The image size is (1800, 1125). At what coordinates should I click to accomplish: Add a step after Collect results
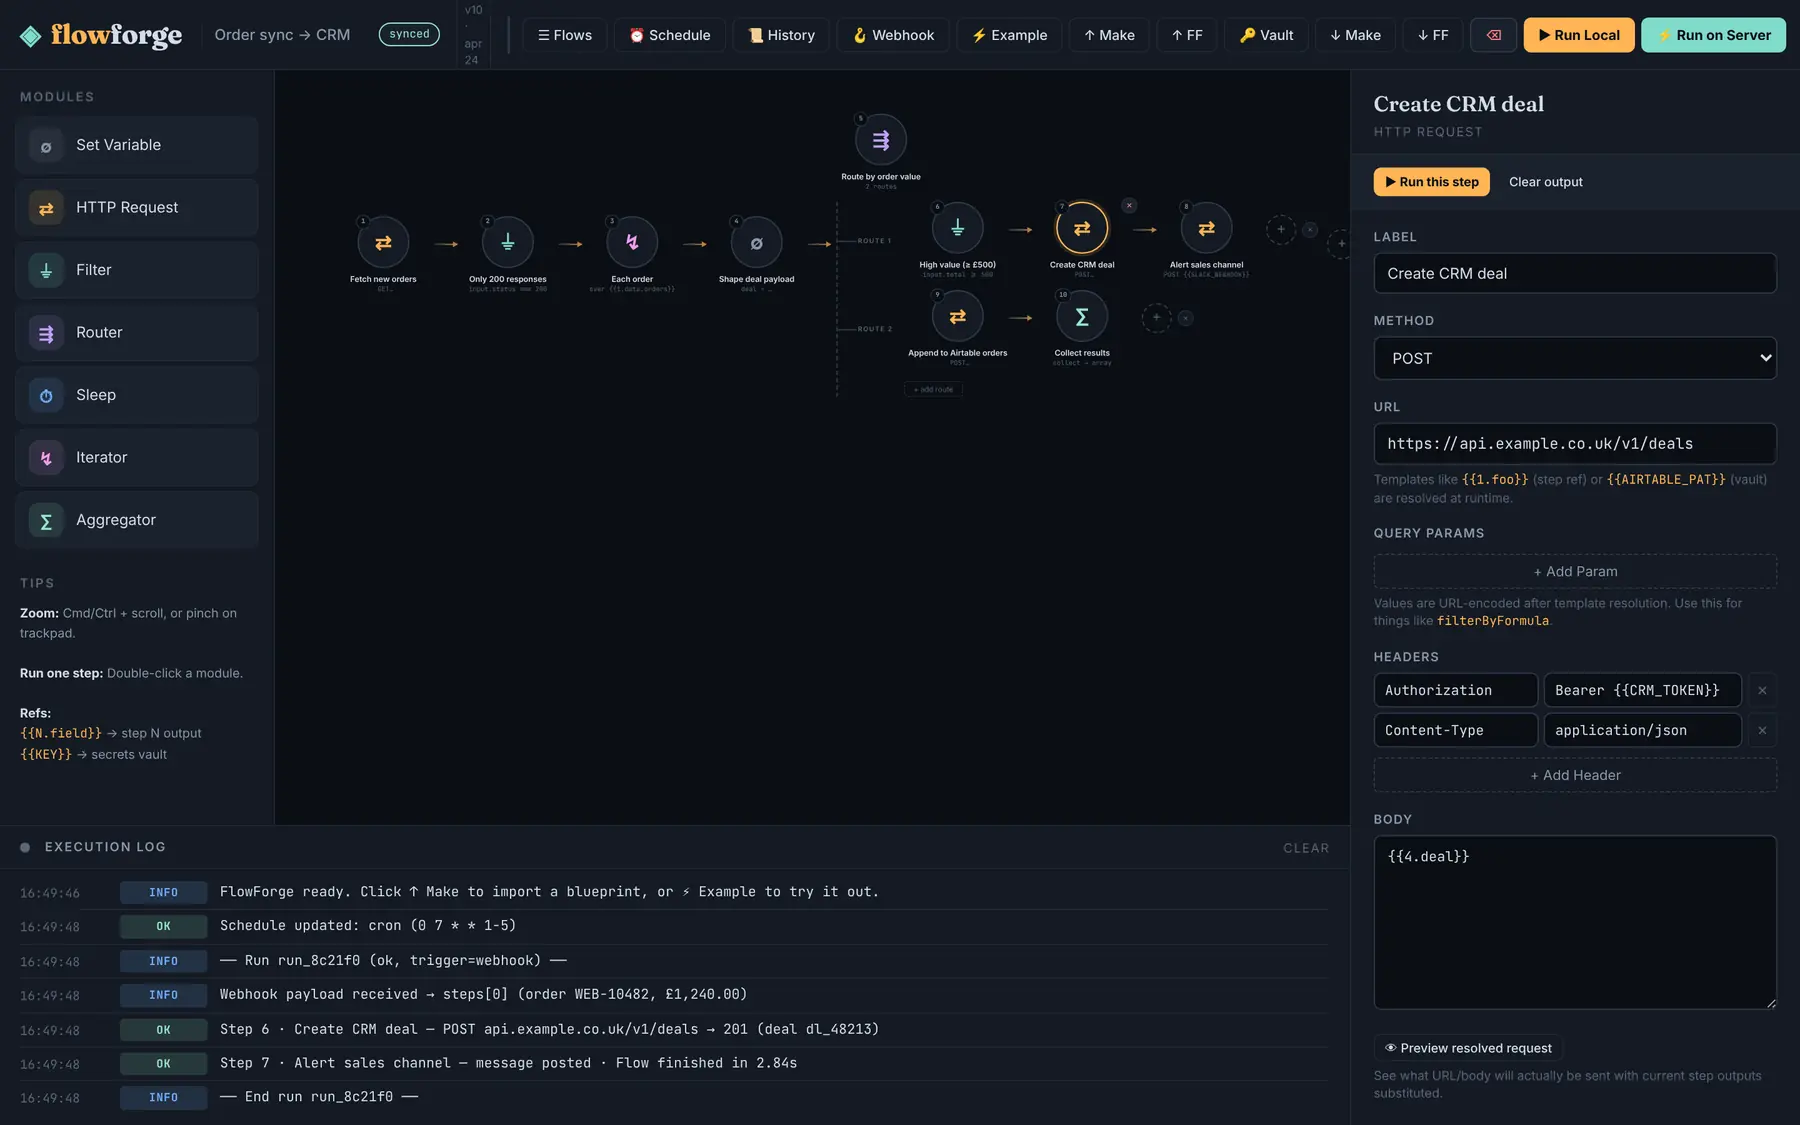tap(1157, 318)
